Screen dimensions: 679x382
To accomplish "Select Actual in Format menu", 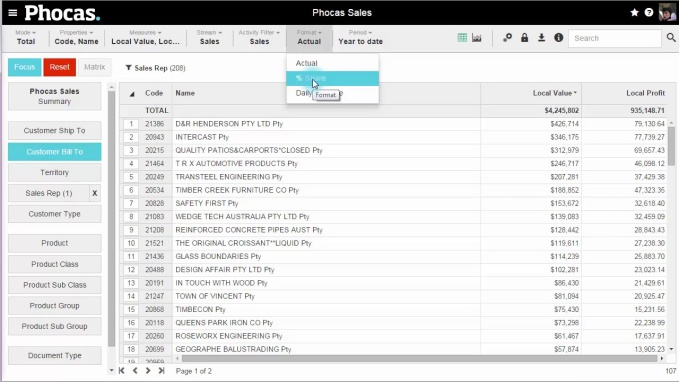I will [x=332, y=63].
